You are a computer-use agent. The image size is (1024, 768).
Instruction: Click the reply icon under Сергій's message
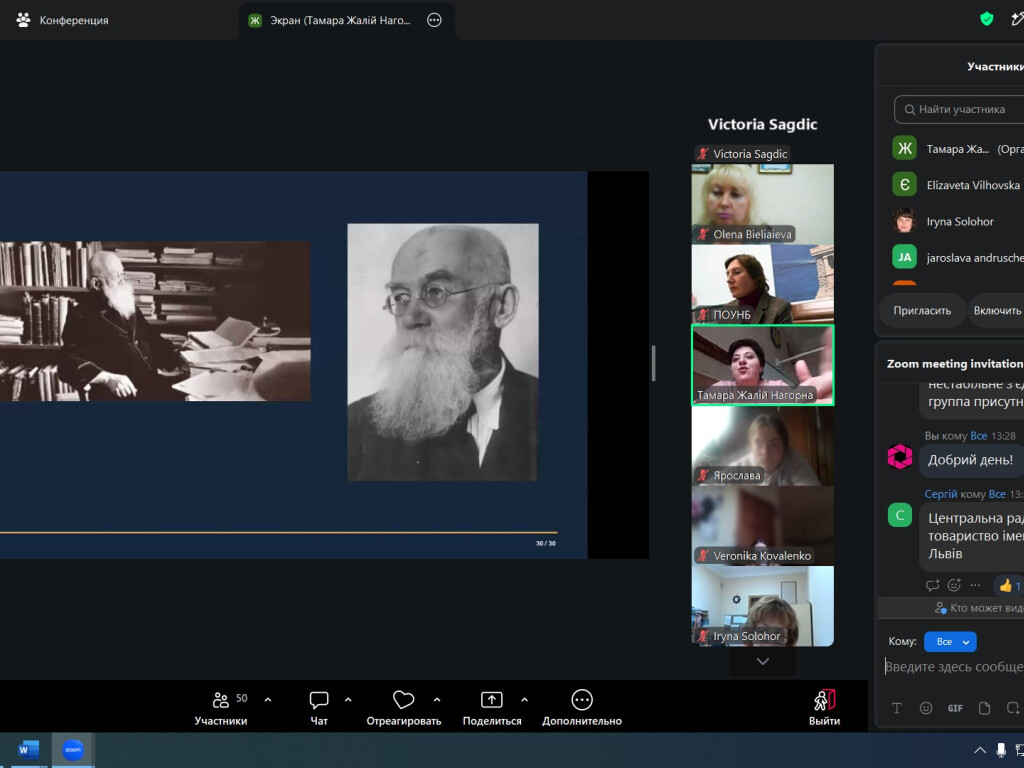[x=933, y=585]
